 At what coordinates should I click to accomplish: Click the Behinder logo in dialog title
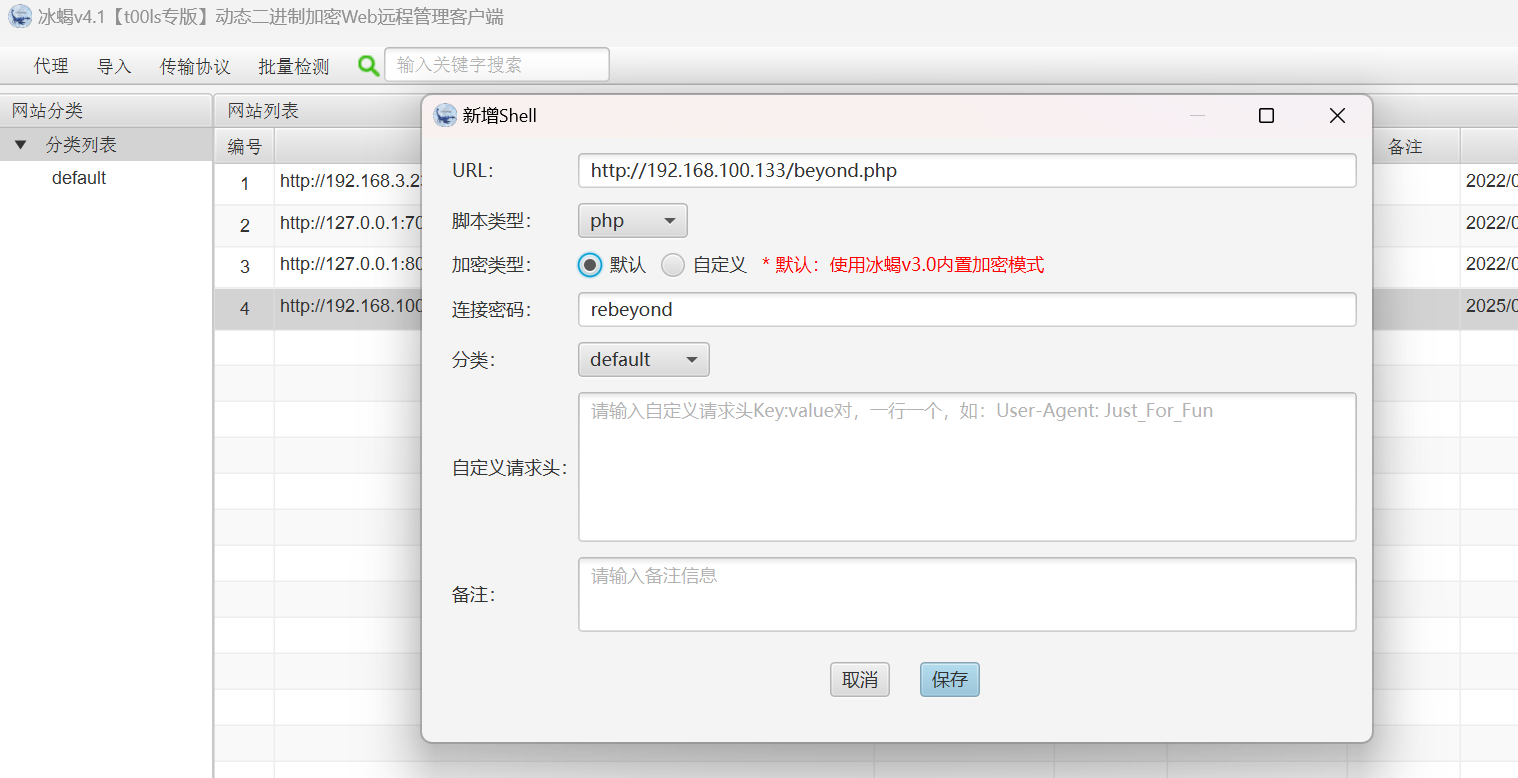[x=445, y=115]
